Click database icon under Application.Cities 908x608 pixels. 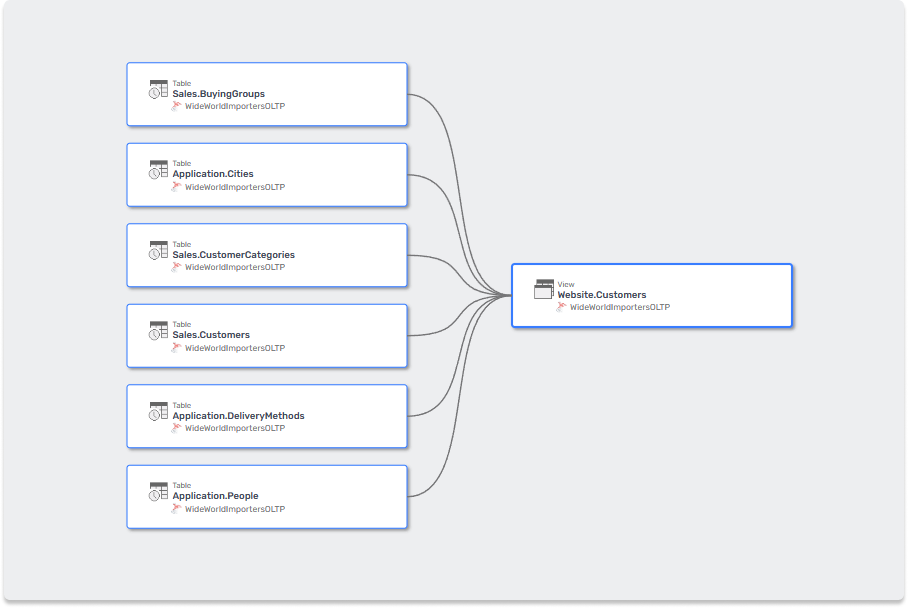point(176,186)
